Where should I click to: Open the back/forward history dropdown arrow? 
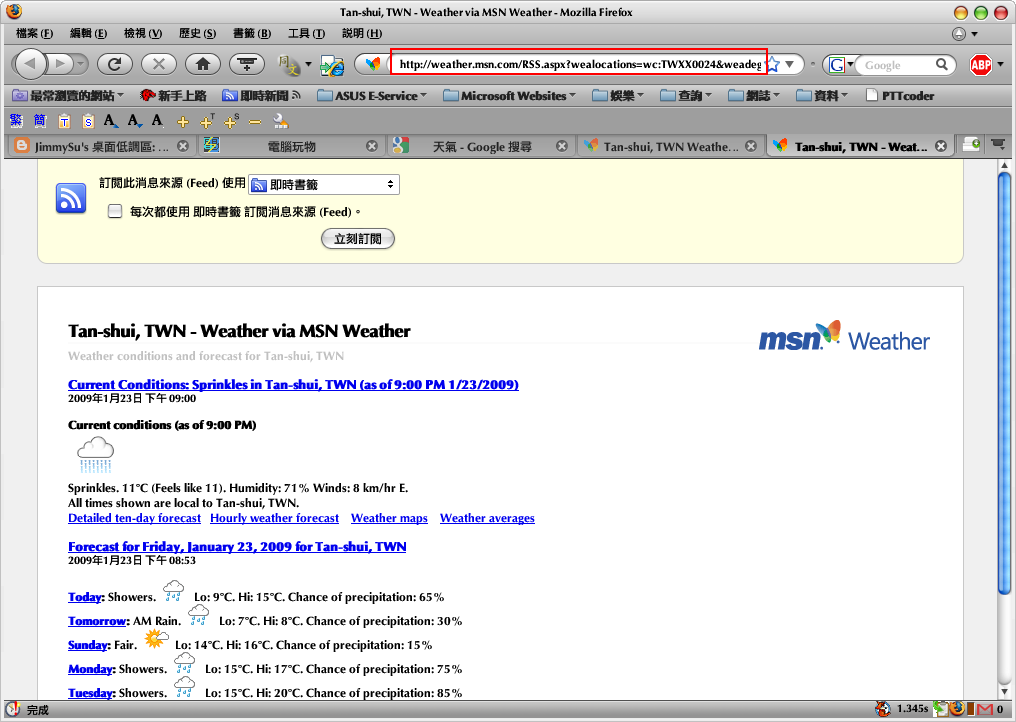coord(81,64)
